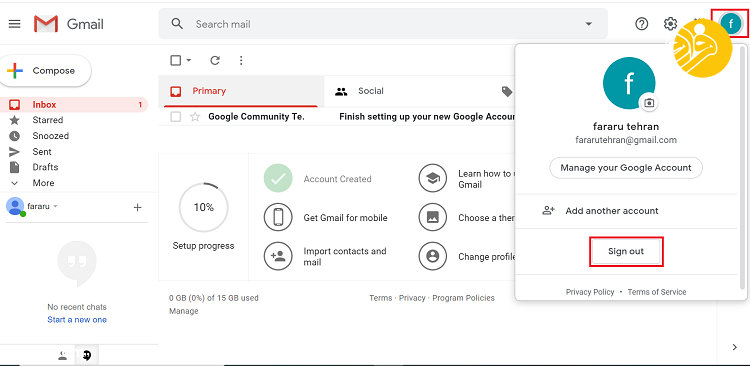Screen dimensions: 750x366
Task: Open Privacy Policy in account panel
Action: tap(590, 292)
